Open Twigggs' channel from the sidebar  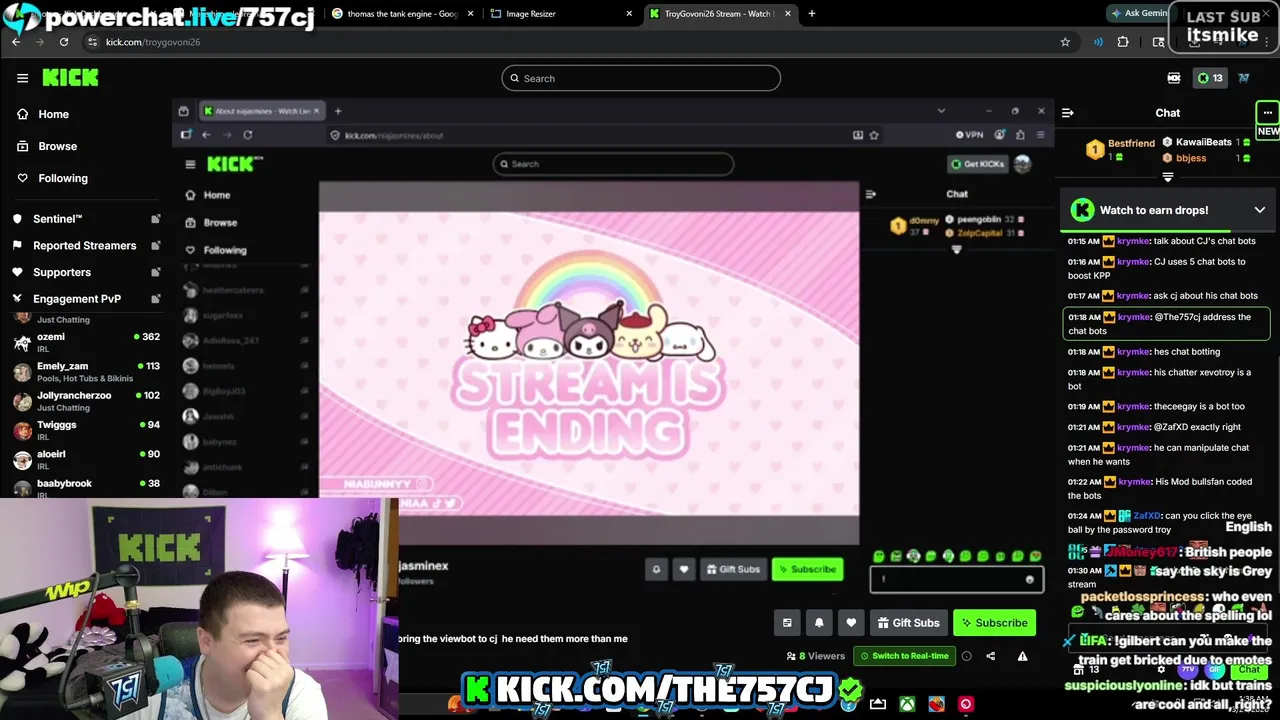coord(86,430)
